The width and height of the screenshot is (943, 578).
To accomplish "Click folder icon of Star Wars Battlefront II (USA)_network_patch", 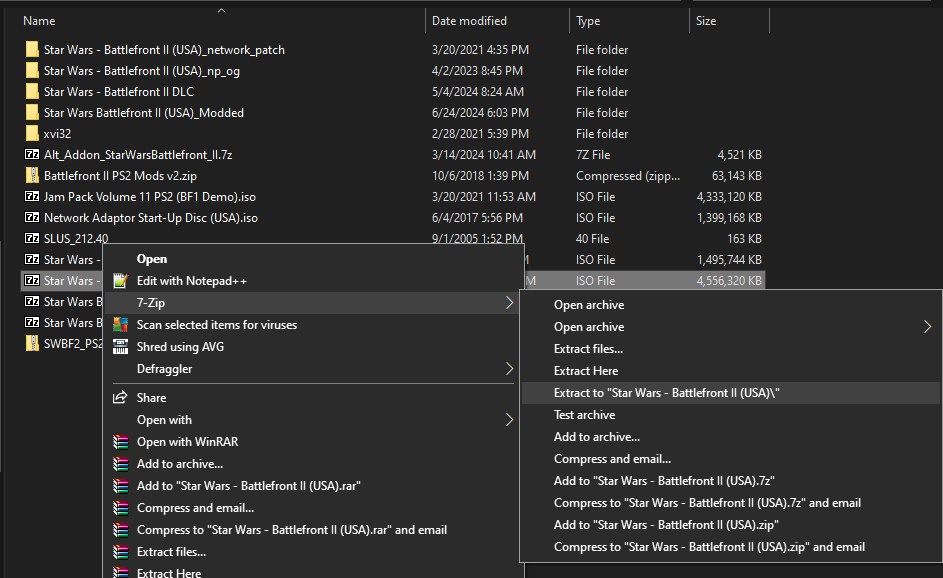I will 32,49.
